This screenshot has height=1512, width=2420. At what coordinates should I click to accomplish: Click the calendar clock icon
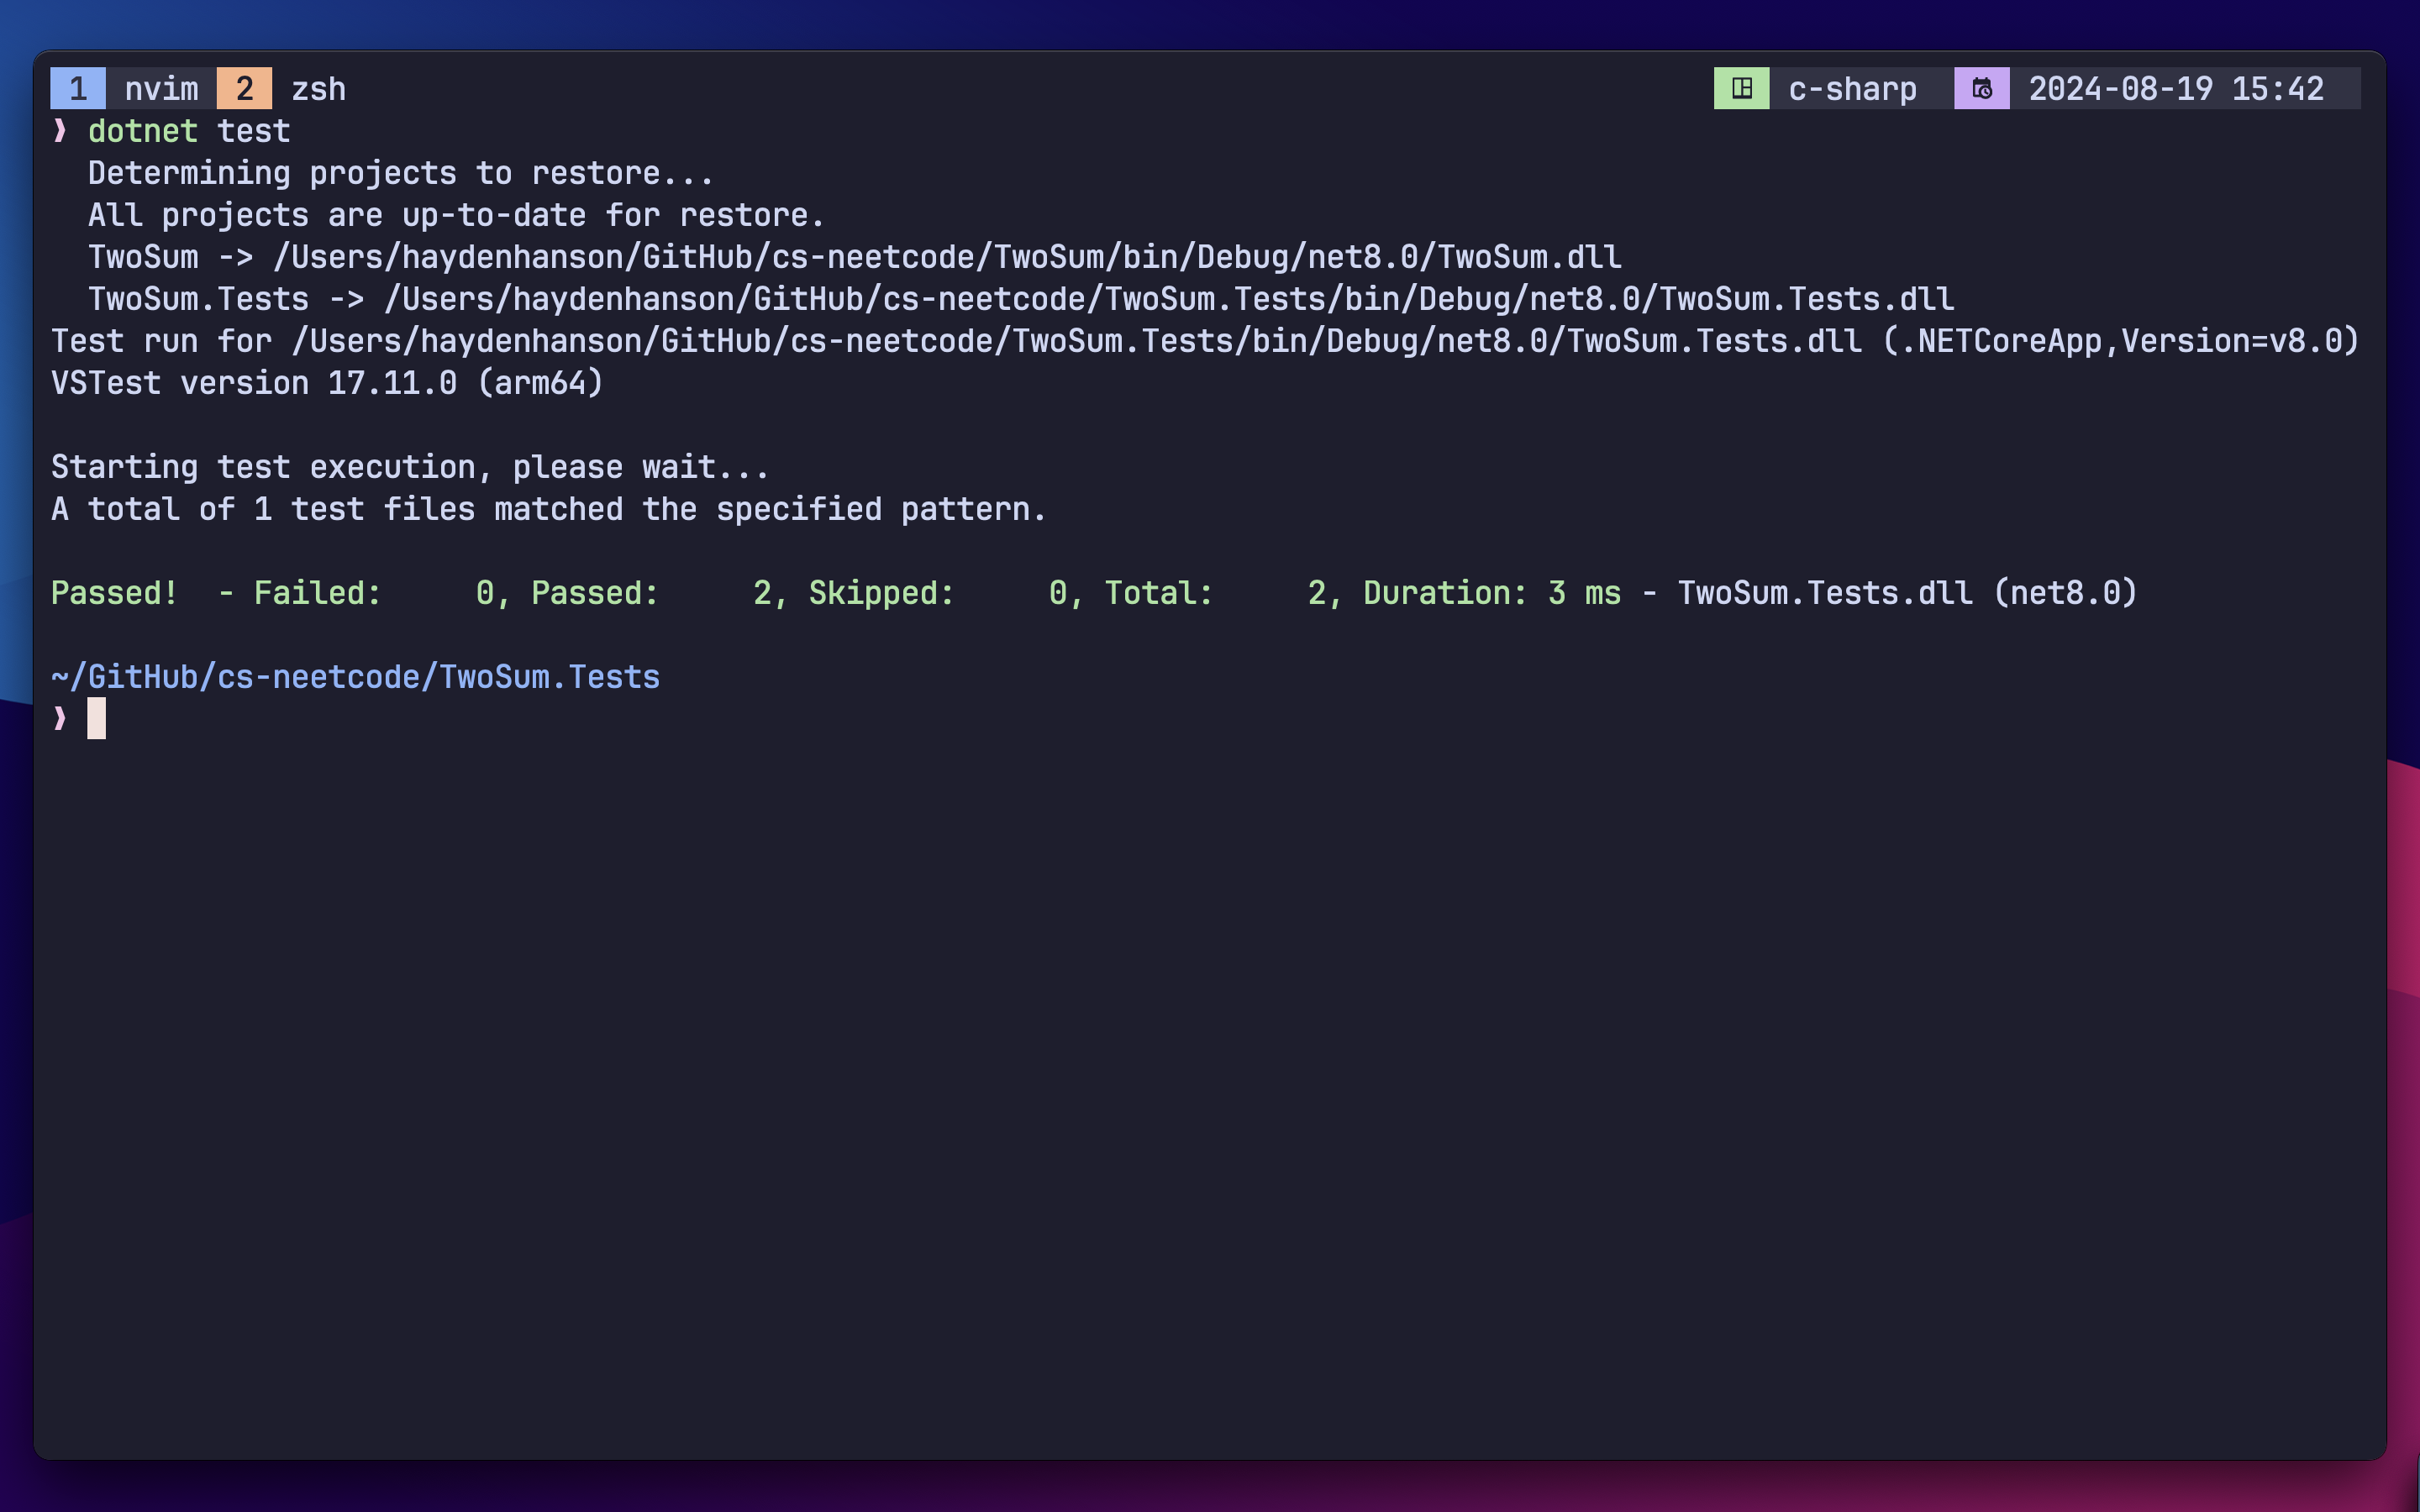pos(1981,88)
